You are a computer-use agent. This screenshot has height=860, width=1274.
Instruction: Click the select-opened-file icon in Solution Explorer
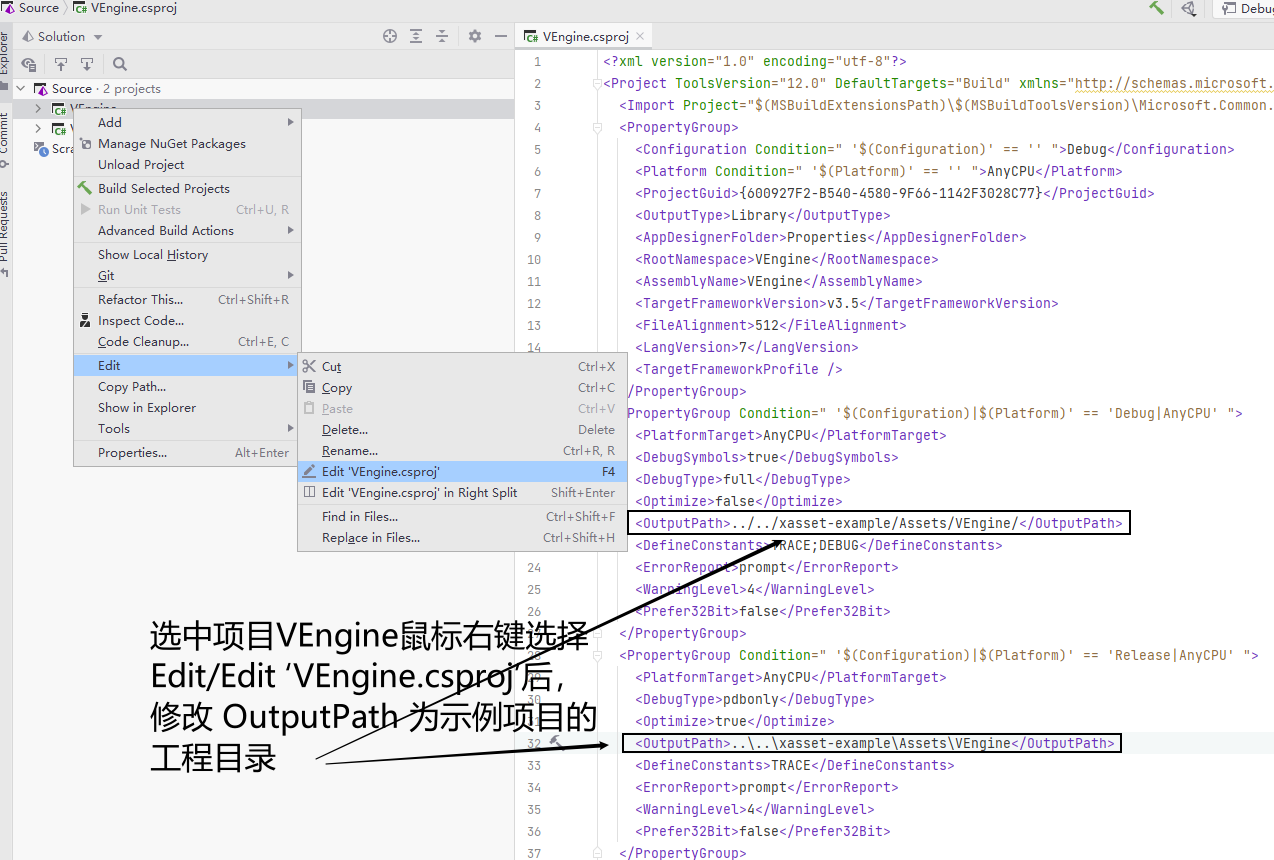[x=28, y=64]
